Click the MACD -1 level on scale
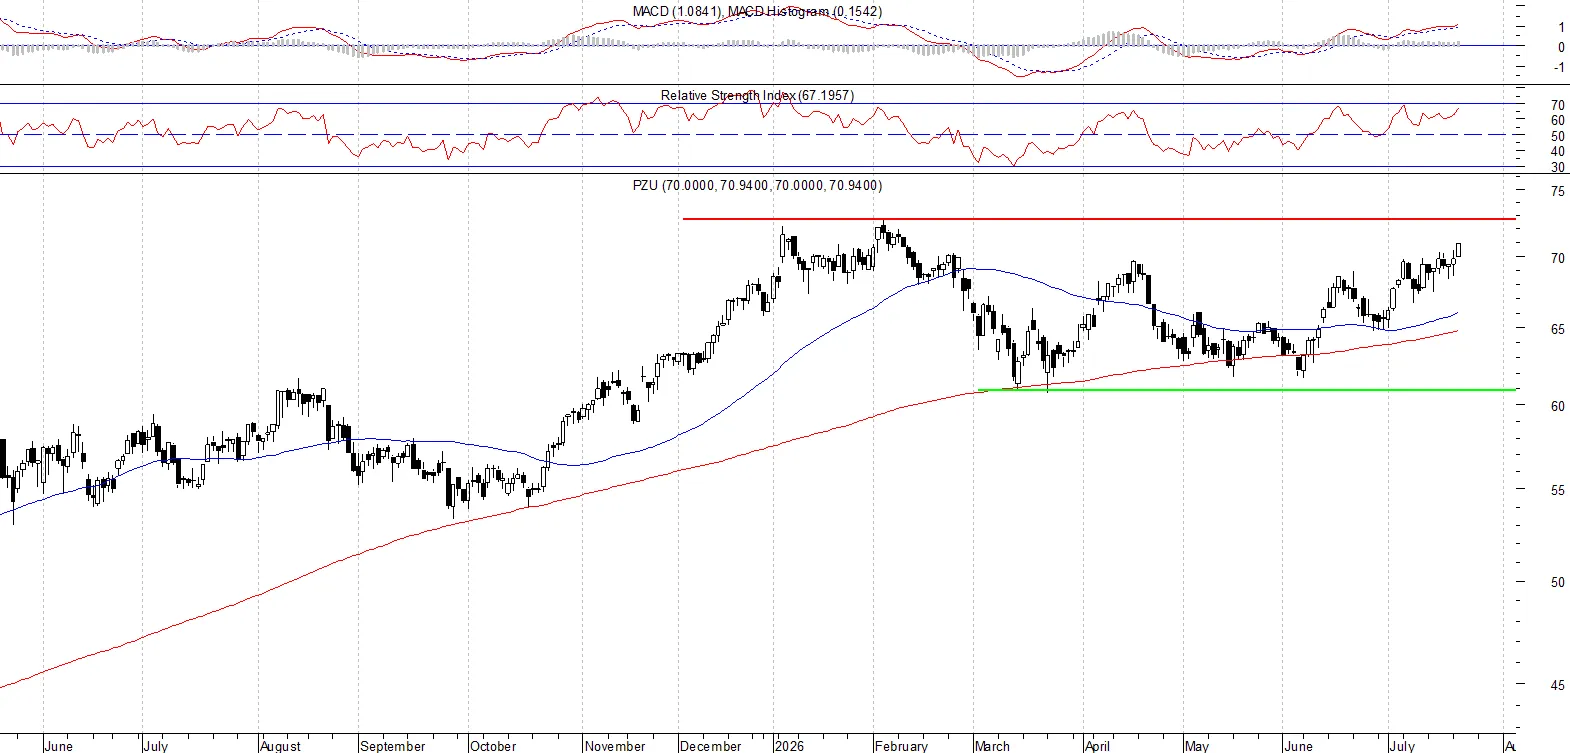The height and width of the screenshot is (753, 1570). pyautogui.click(x=1559, y=67)
